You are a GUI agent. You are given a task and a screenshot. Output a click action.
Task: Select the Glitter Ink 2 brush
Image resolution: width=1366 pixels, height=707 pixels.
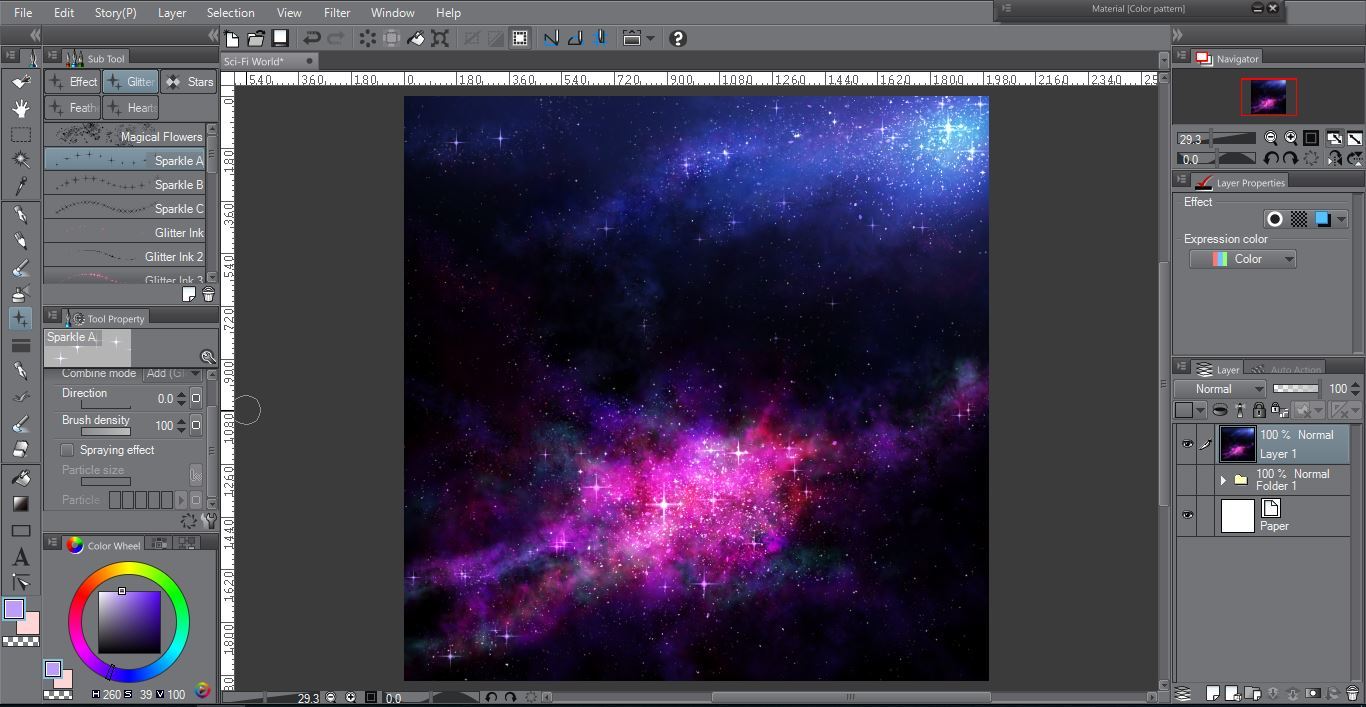(125, 257)
